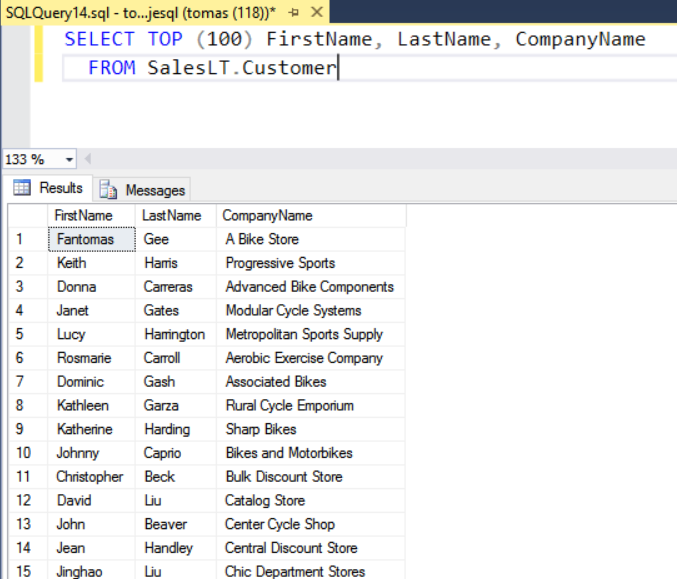Screen dimensions: 677x579
Task: Select the Fantomas cell in row 1
Action: pyautogui.click(x=92, y=239)
